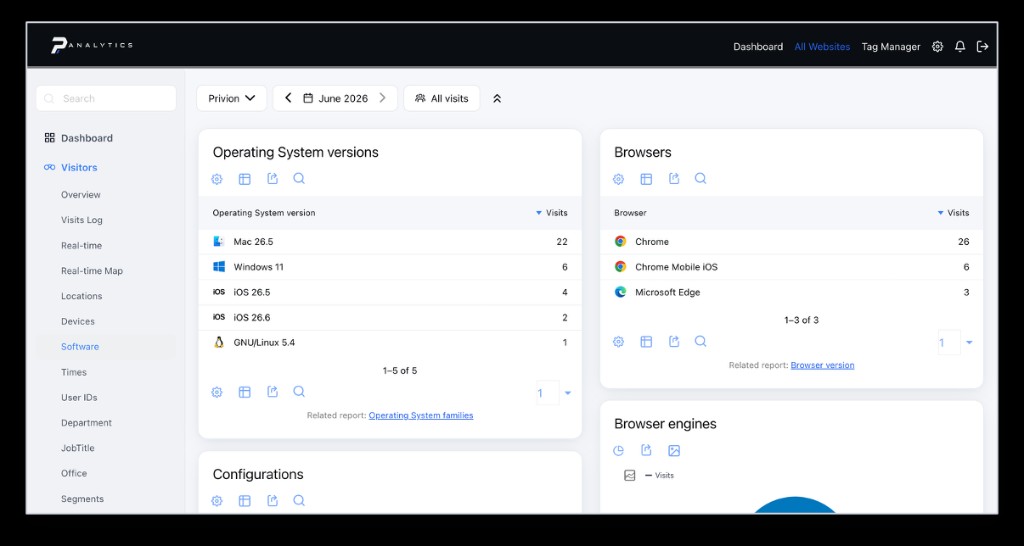Open top gear icon in Browsers widget
The width and height of the screenshot is (1024, 546).
618,179
